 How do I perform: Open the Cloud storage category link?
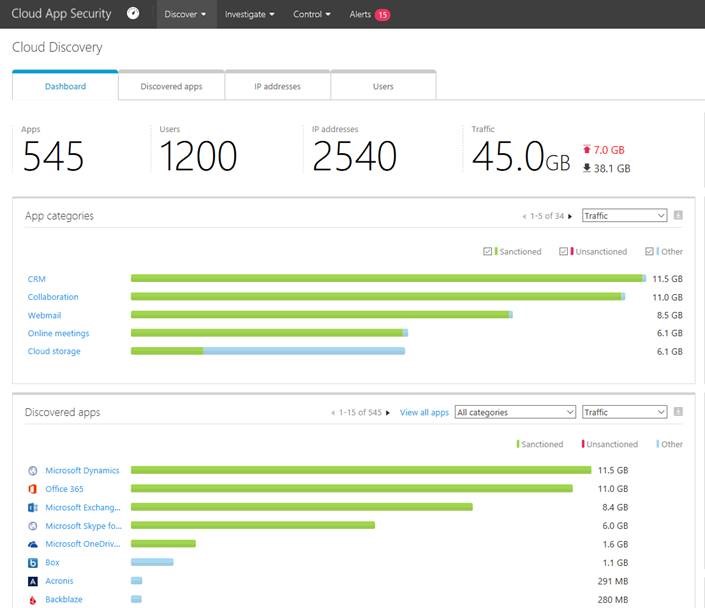pos(54,351)
